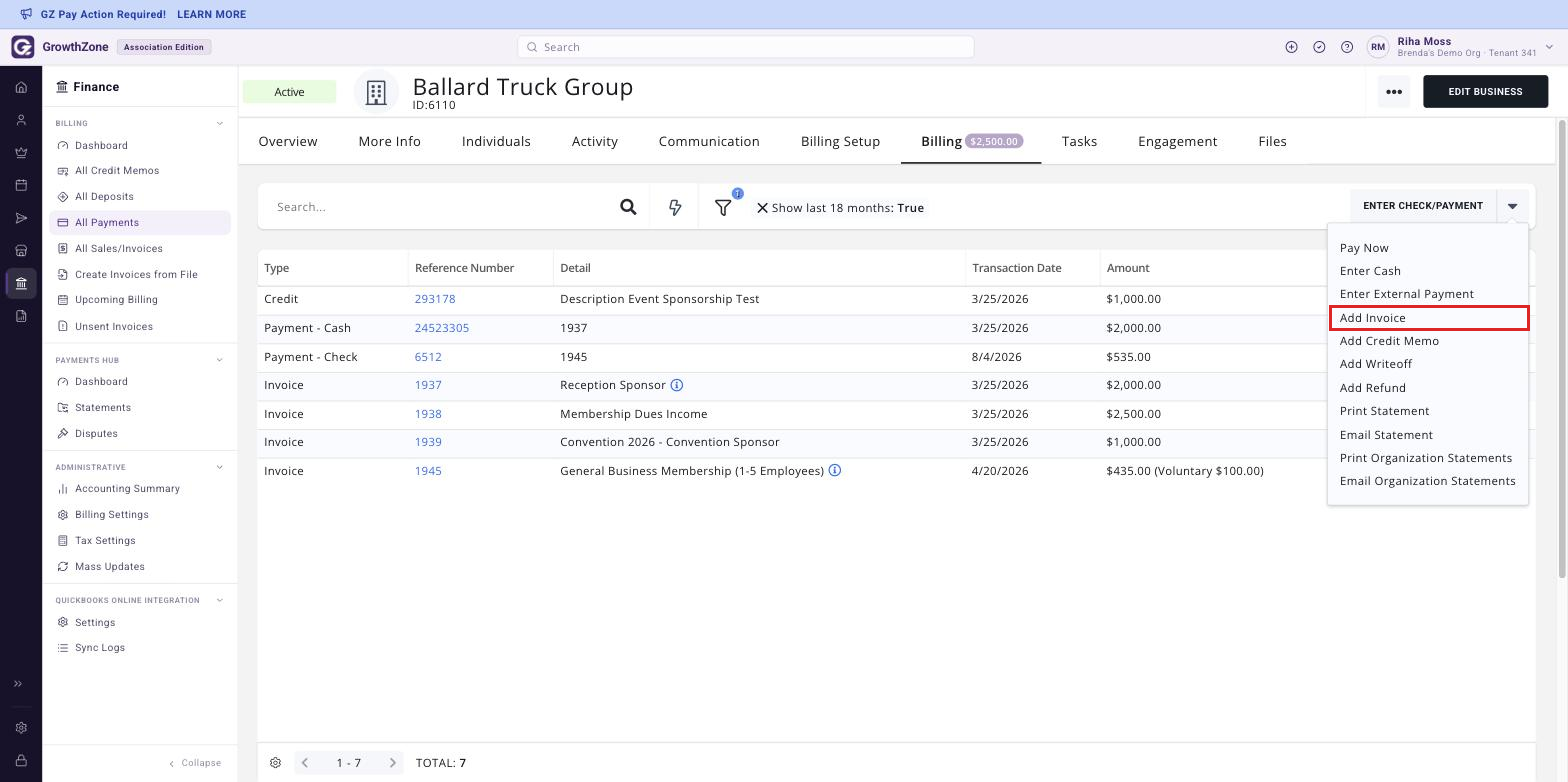Viewport: 1568px width, 782px height.
Task: Click the three-dots more options button
Action: (x=1394, y=92)
